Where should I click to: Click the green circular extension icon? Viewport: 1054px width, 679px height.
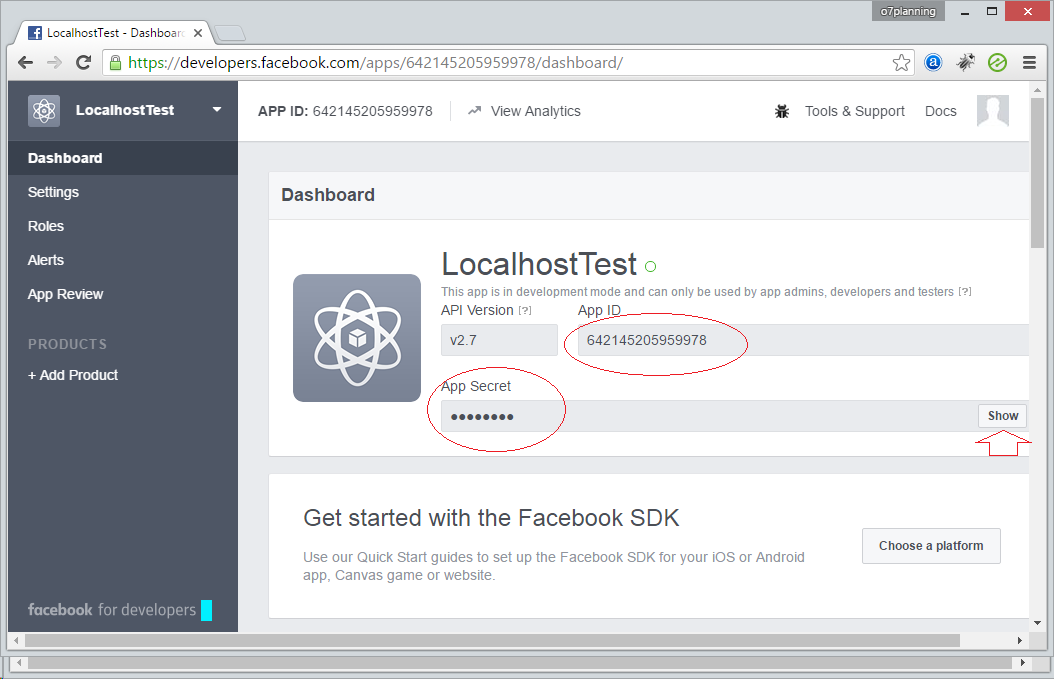pos(998,63)
